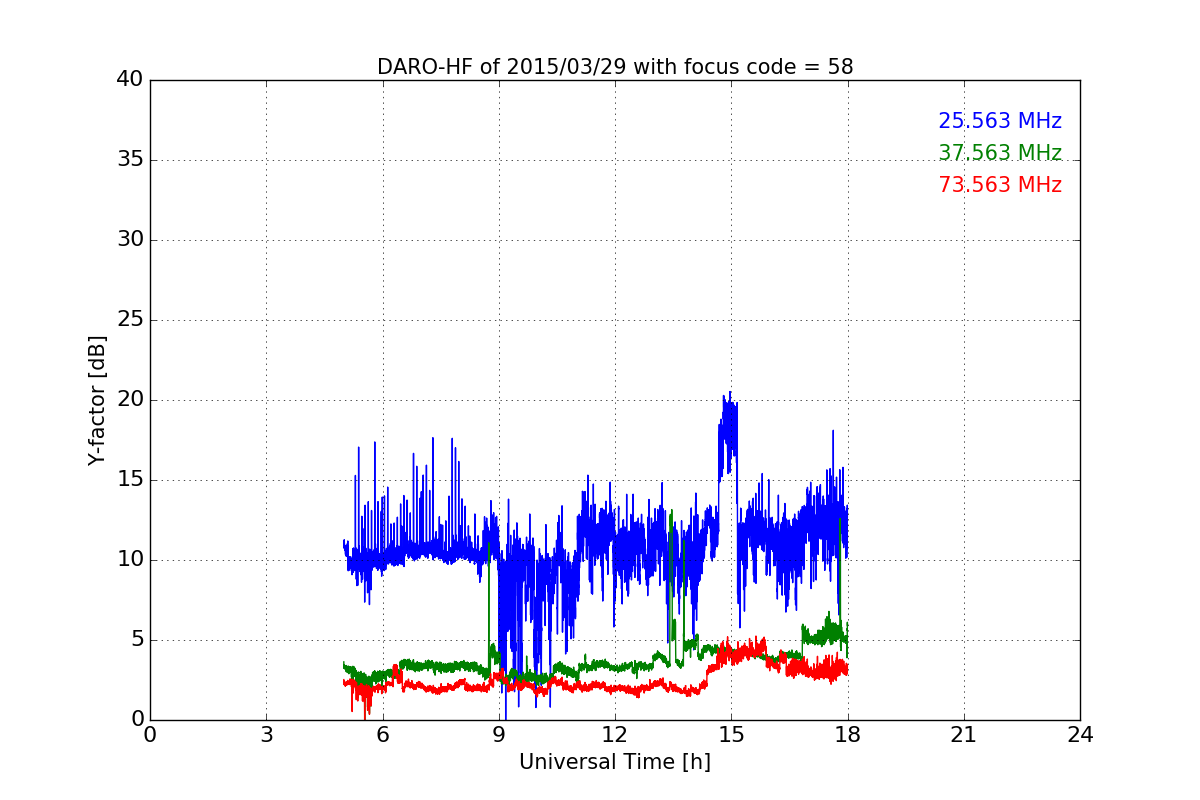Click the y-axis tick label 35

click(x=130, y=159)
